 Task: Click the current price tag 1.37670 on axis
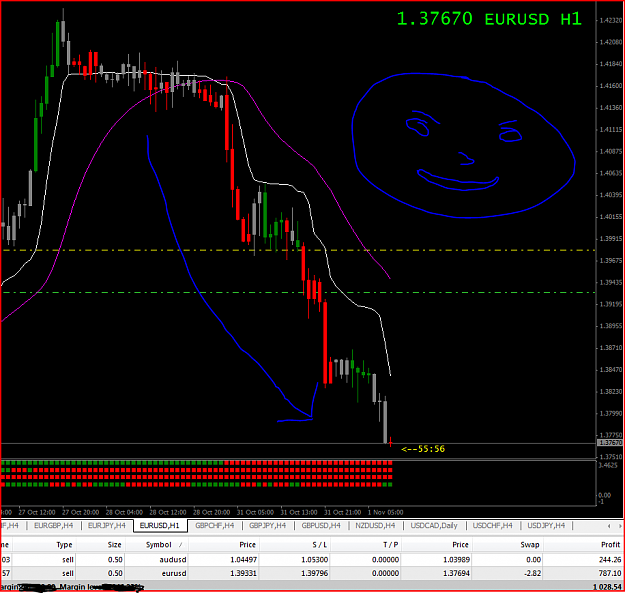click(610, 443)
